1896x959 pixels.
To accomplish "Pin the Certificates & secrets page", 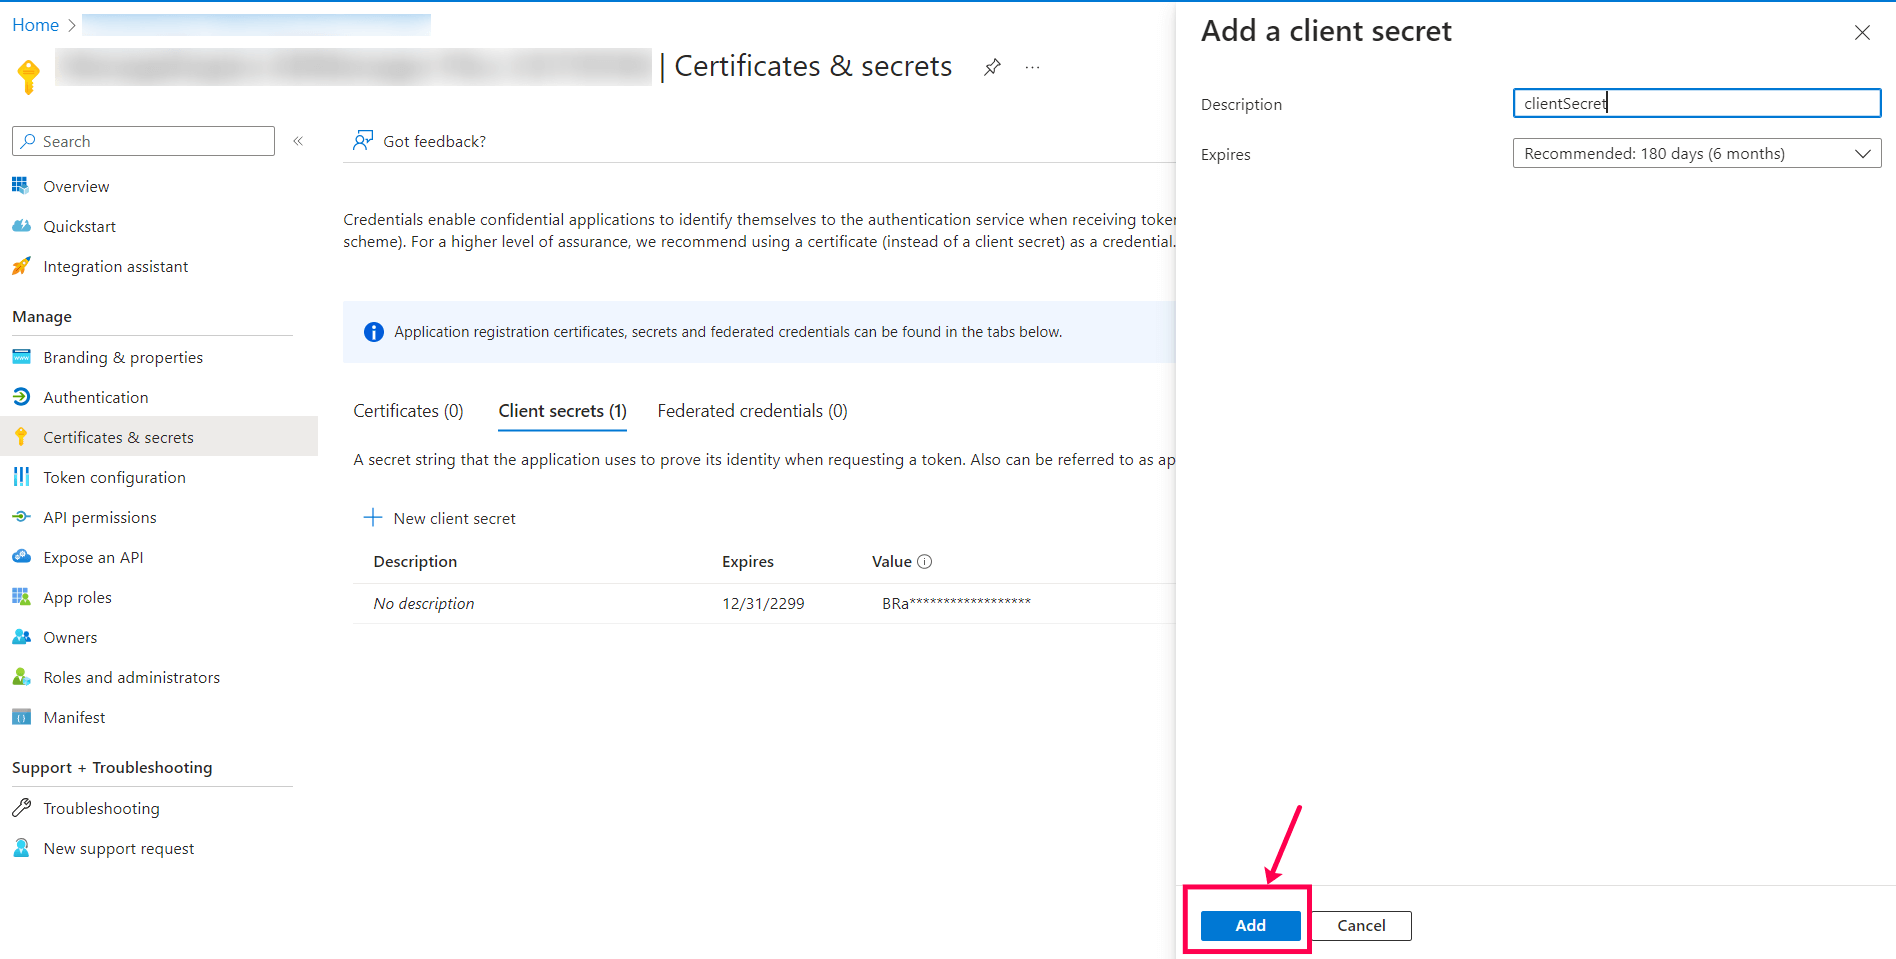I will pyautogui.click(x=991, y=66).
